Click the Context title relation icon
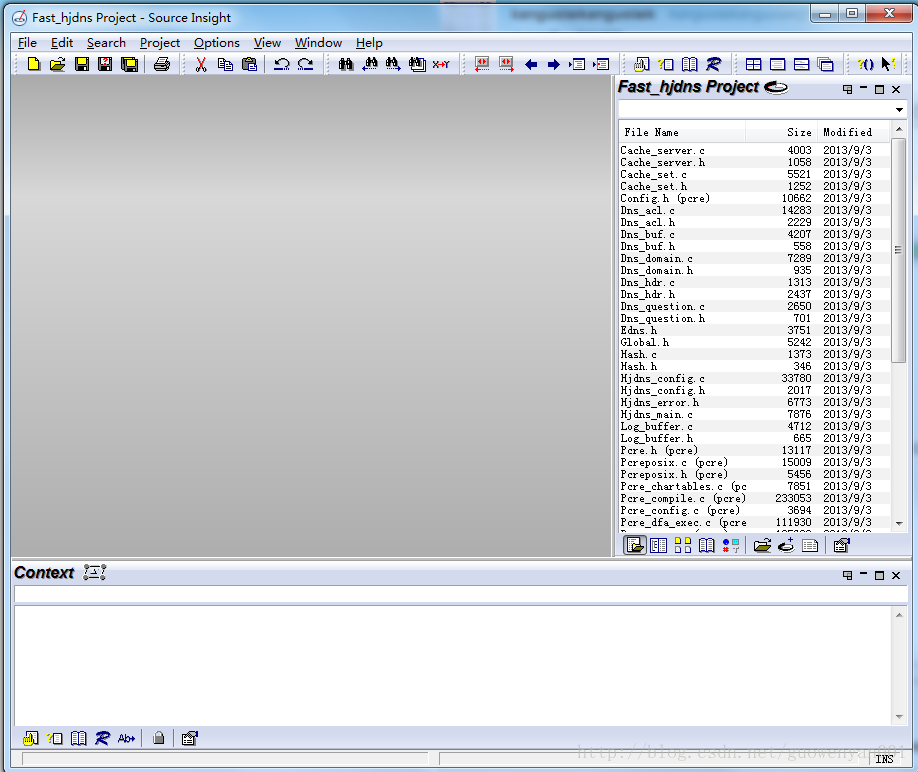918x772 pixels. coord(94,572)
